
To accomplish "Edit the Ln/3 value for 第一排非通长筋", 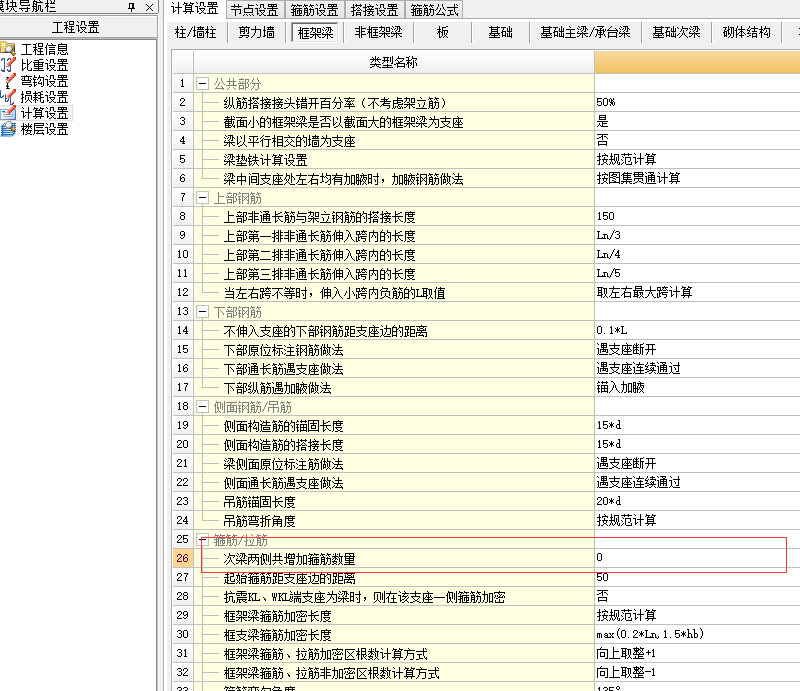I will pyautogui.click(x=697, y=235).
